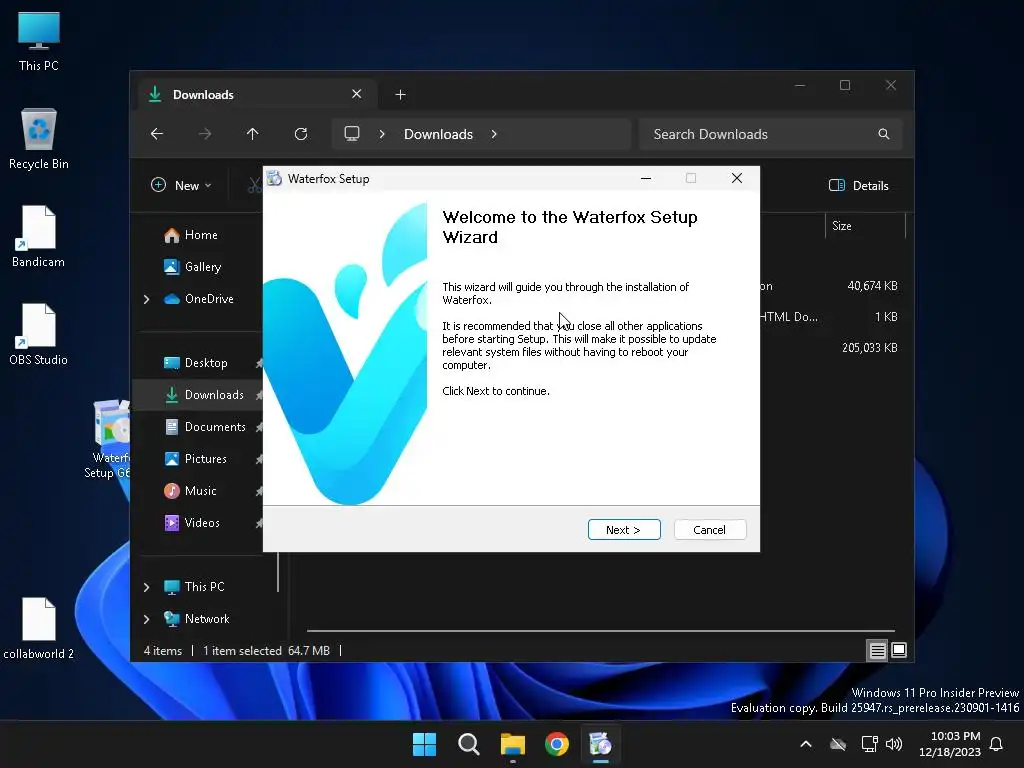Switch Explorer to large thumbnails view icon
The image size is (1024, 768).
point(899,650)
